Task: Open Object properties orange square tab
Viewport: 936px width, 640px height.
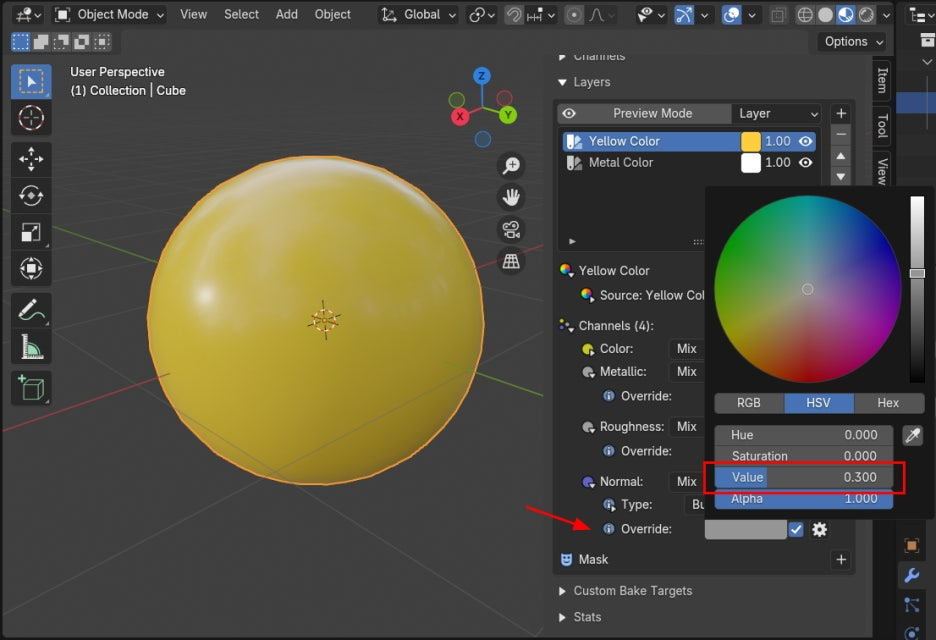Action: 912,545
